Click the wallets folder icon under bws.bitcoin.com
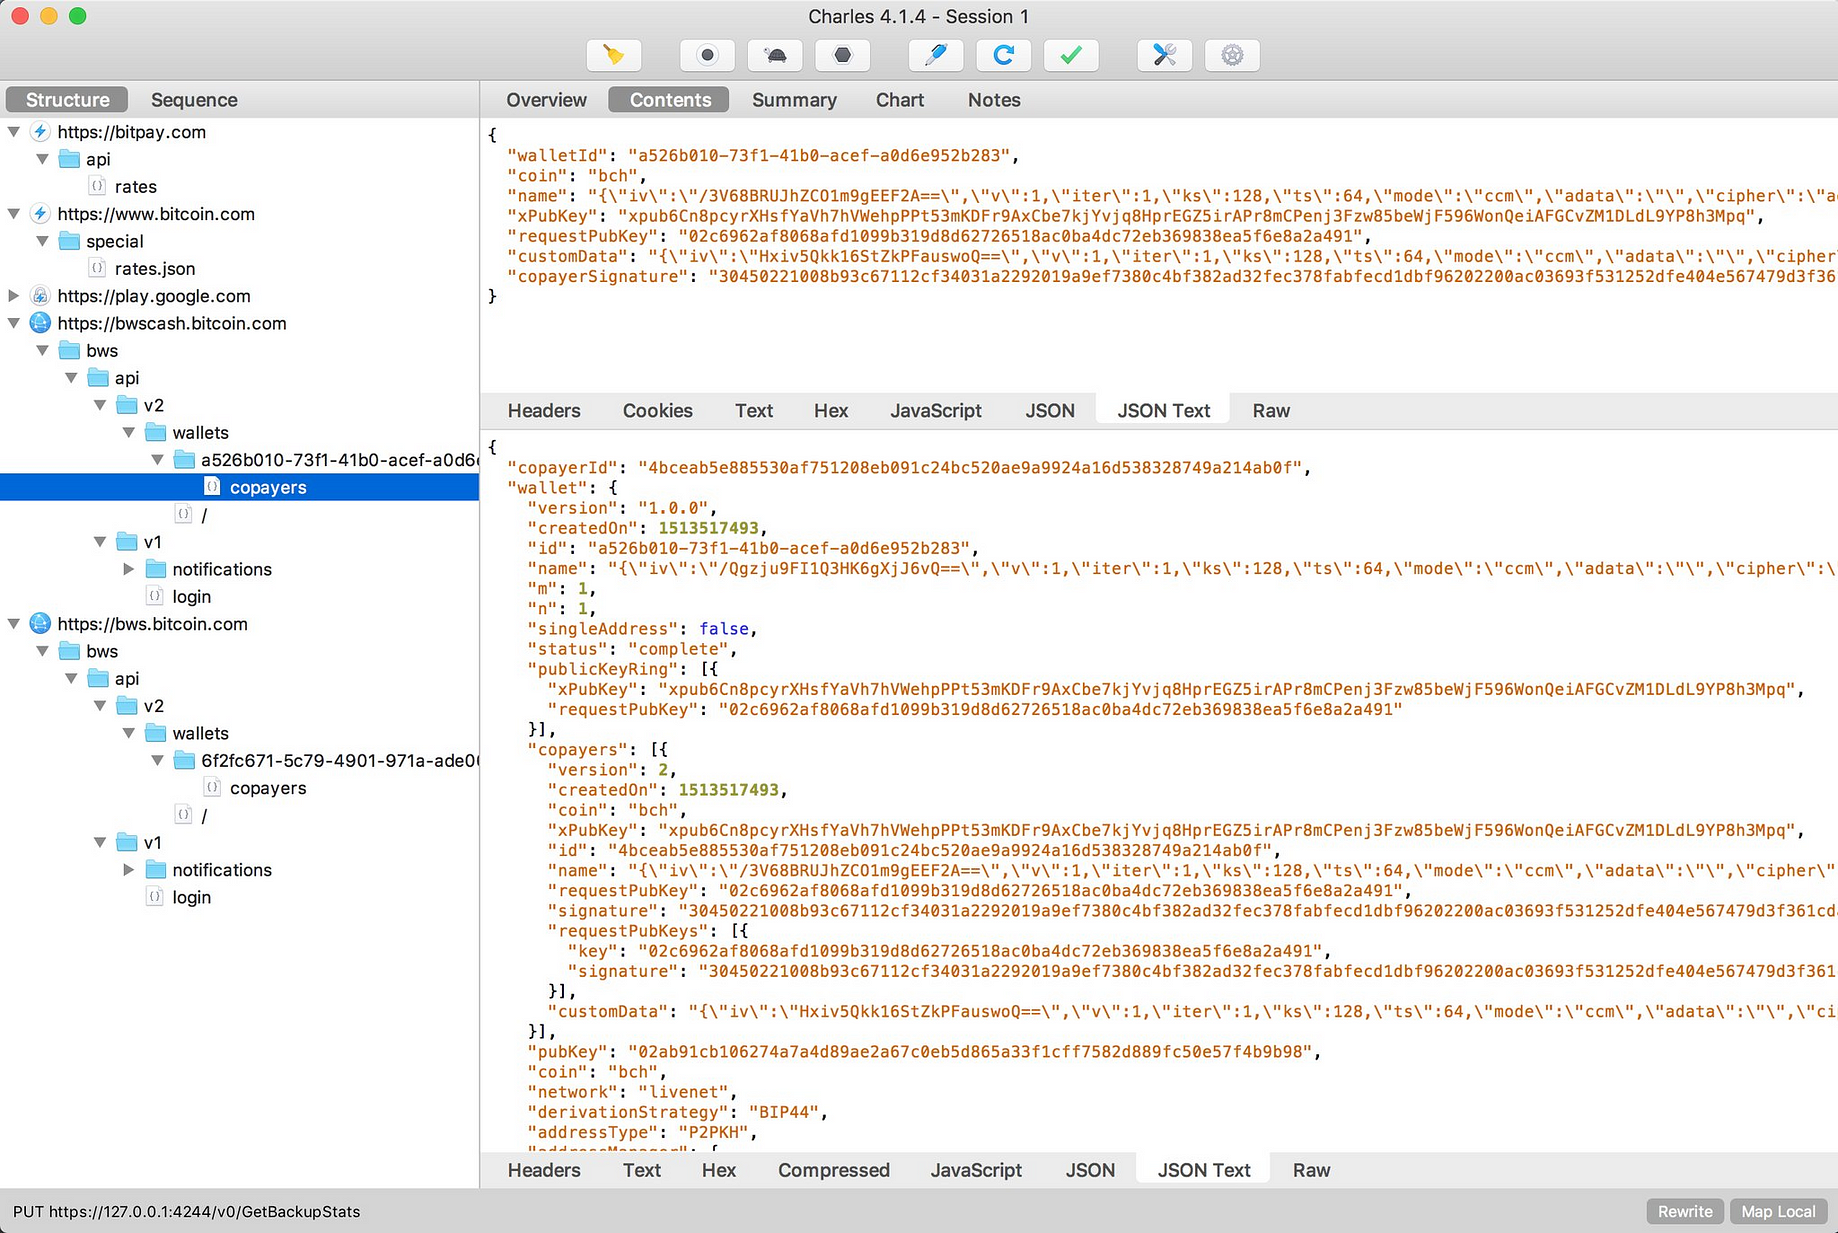This screenshot has width=1838, height=1233. coord(156,734)
